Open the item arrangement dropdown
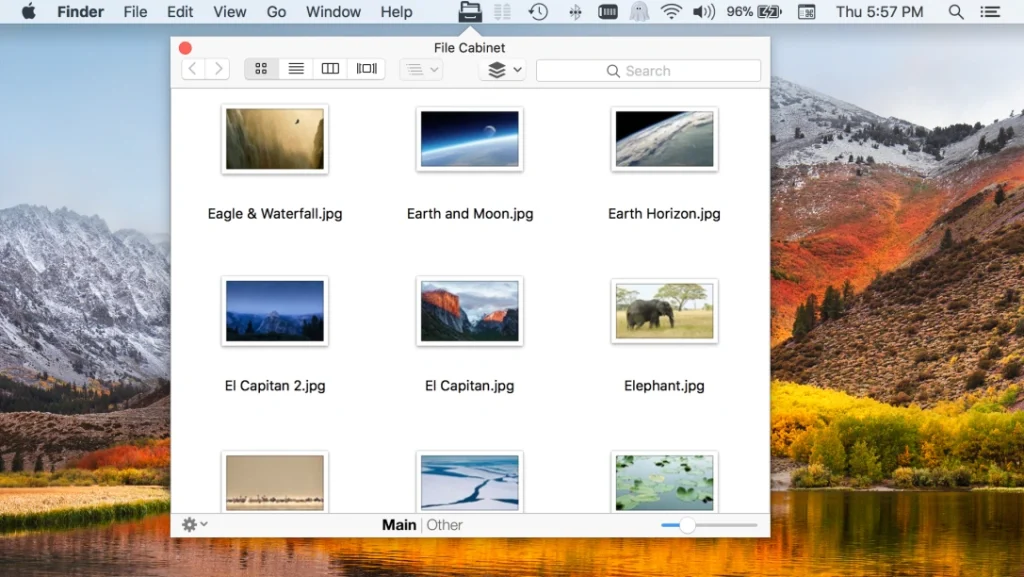 tap(420, 68)
